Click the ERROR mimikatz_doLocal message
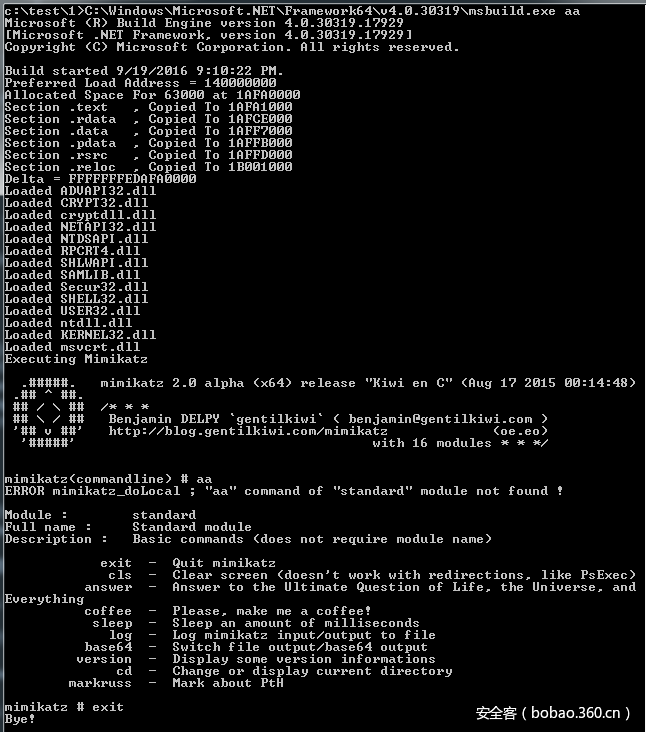The height and width of the screenshot is (732, 646). [x=284, y=491]
